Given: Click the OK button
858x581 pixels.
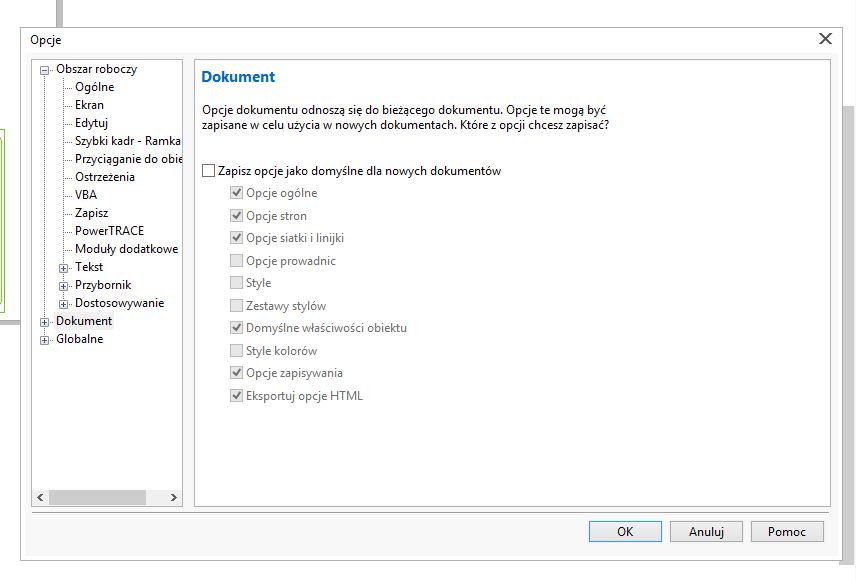Looking at the screenshot, I should pos(625,532).
